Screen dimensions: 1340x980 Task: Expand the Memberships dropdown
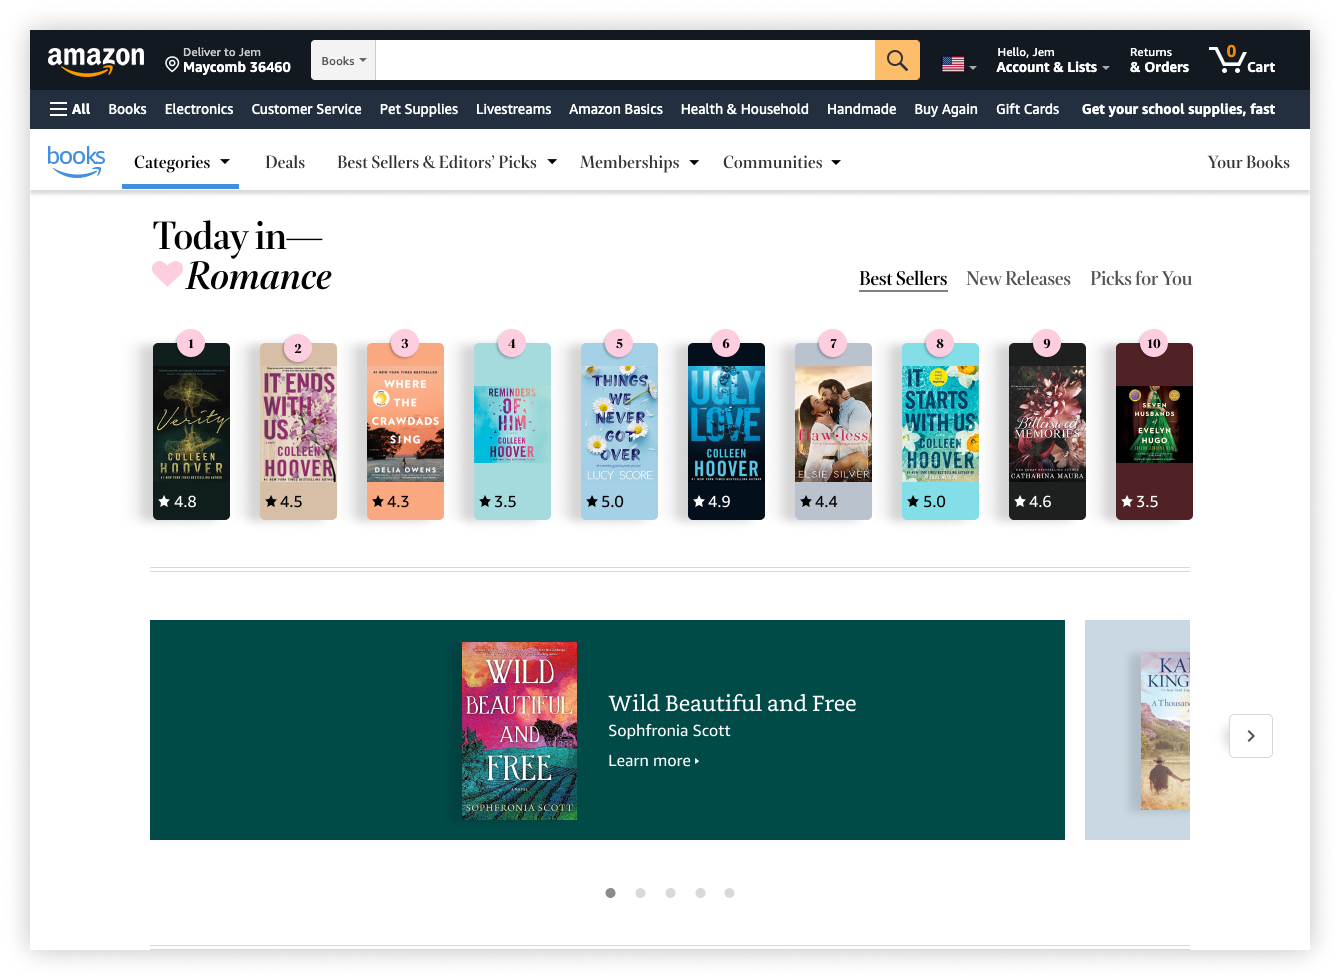coord(639,162)
